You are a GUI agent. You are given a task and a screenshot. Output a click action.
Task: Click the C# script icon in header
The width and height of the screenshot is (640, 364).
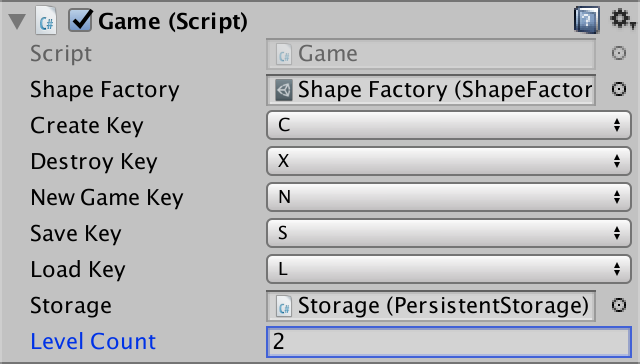click(x=46, y=20)
